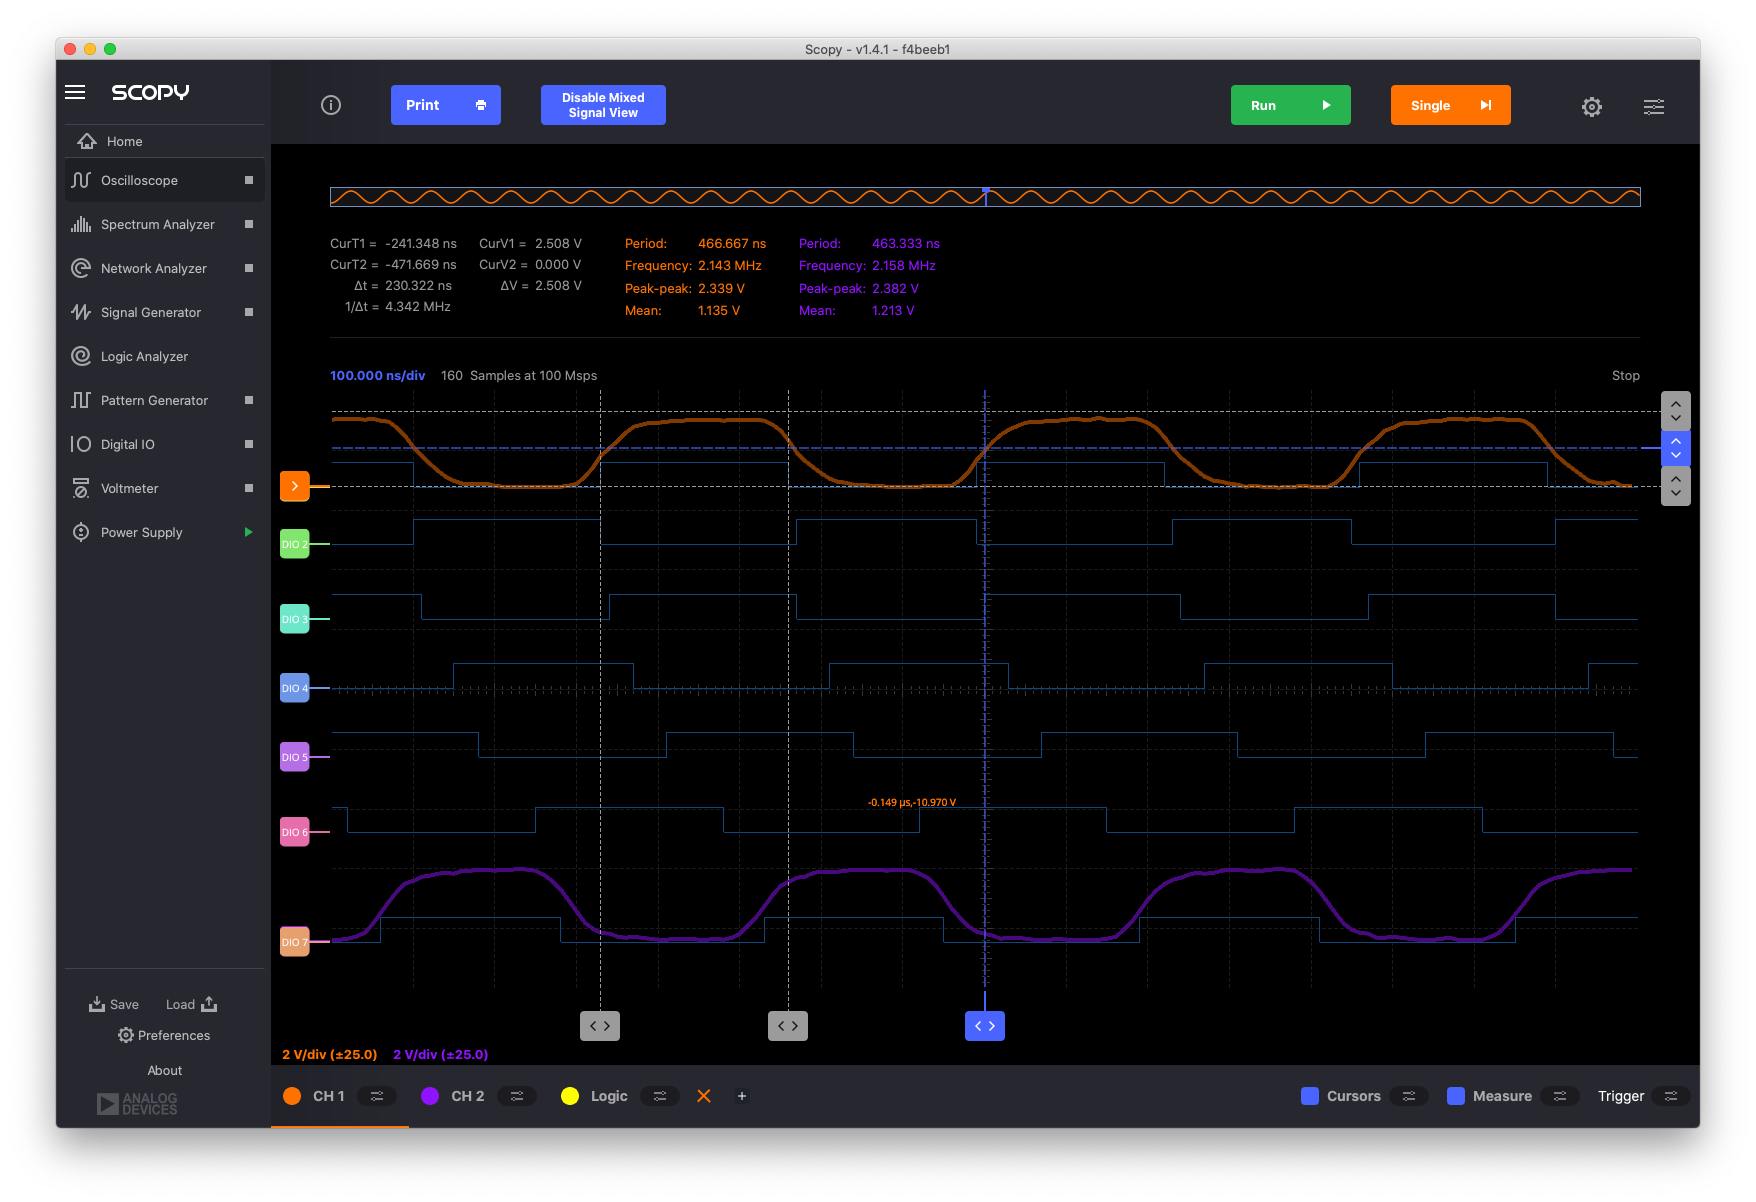Click the Print button
1756x1202 pixels.
[446, 105]
